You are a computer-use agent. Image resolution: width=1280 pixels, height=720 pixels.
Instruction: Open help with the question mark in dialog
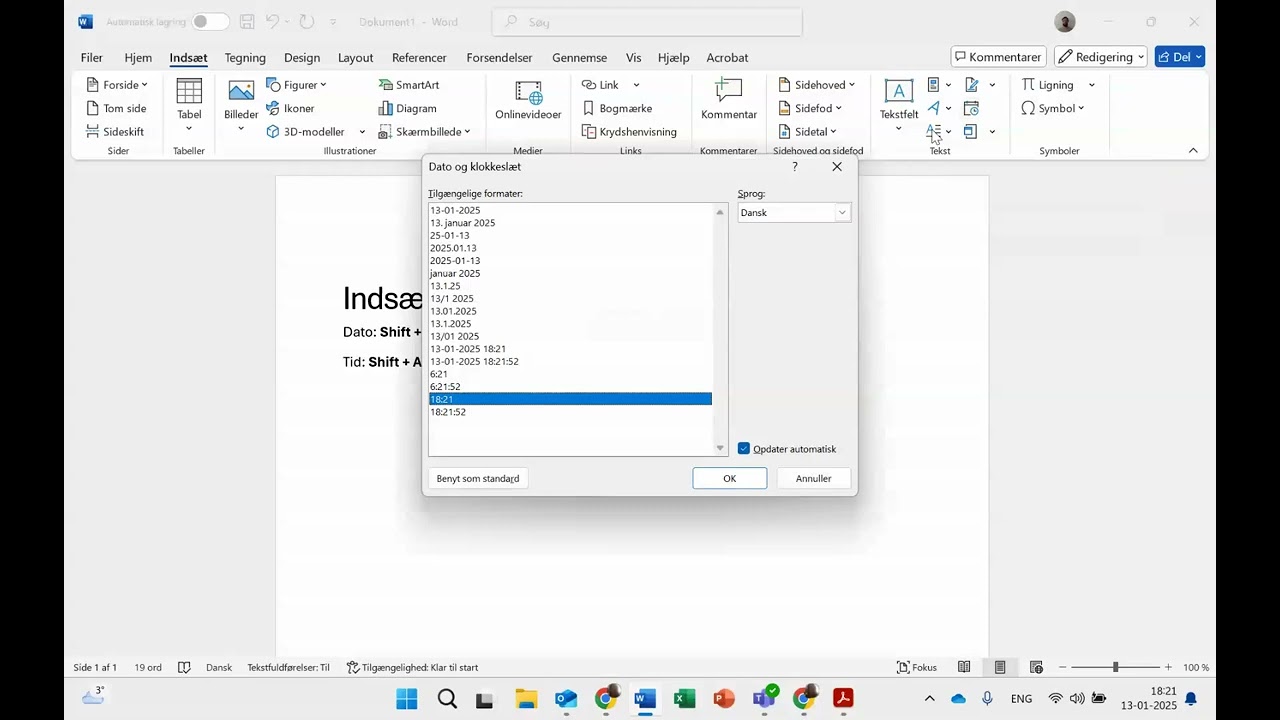pyautogui.click(x=795, y=167)
